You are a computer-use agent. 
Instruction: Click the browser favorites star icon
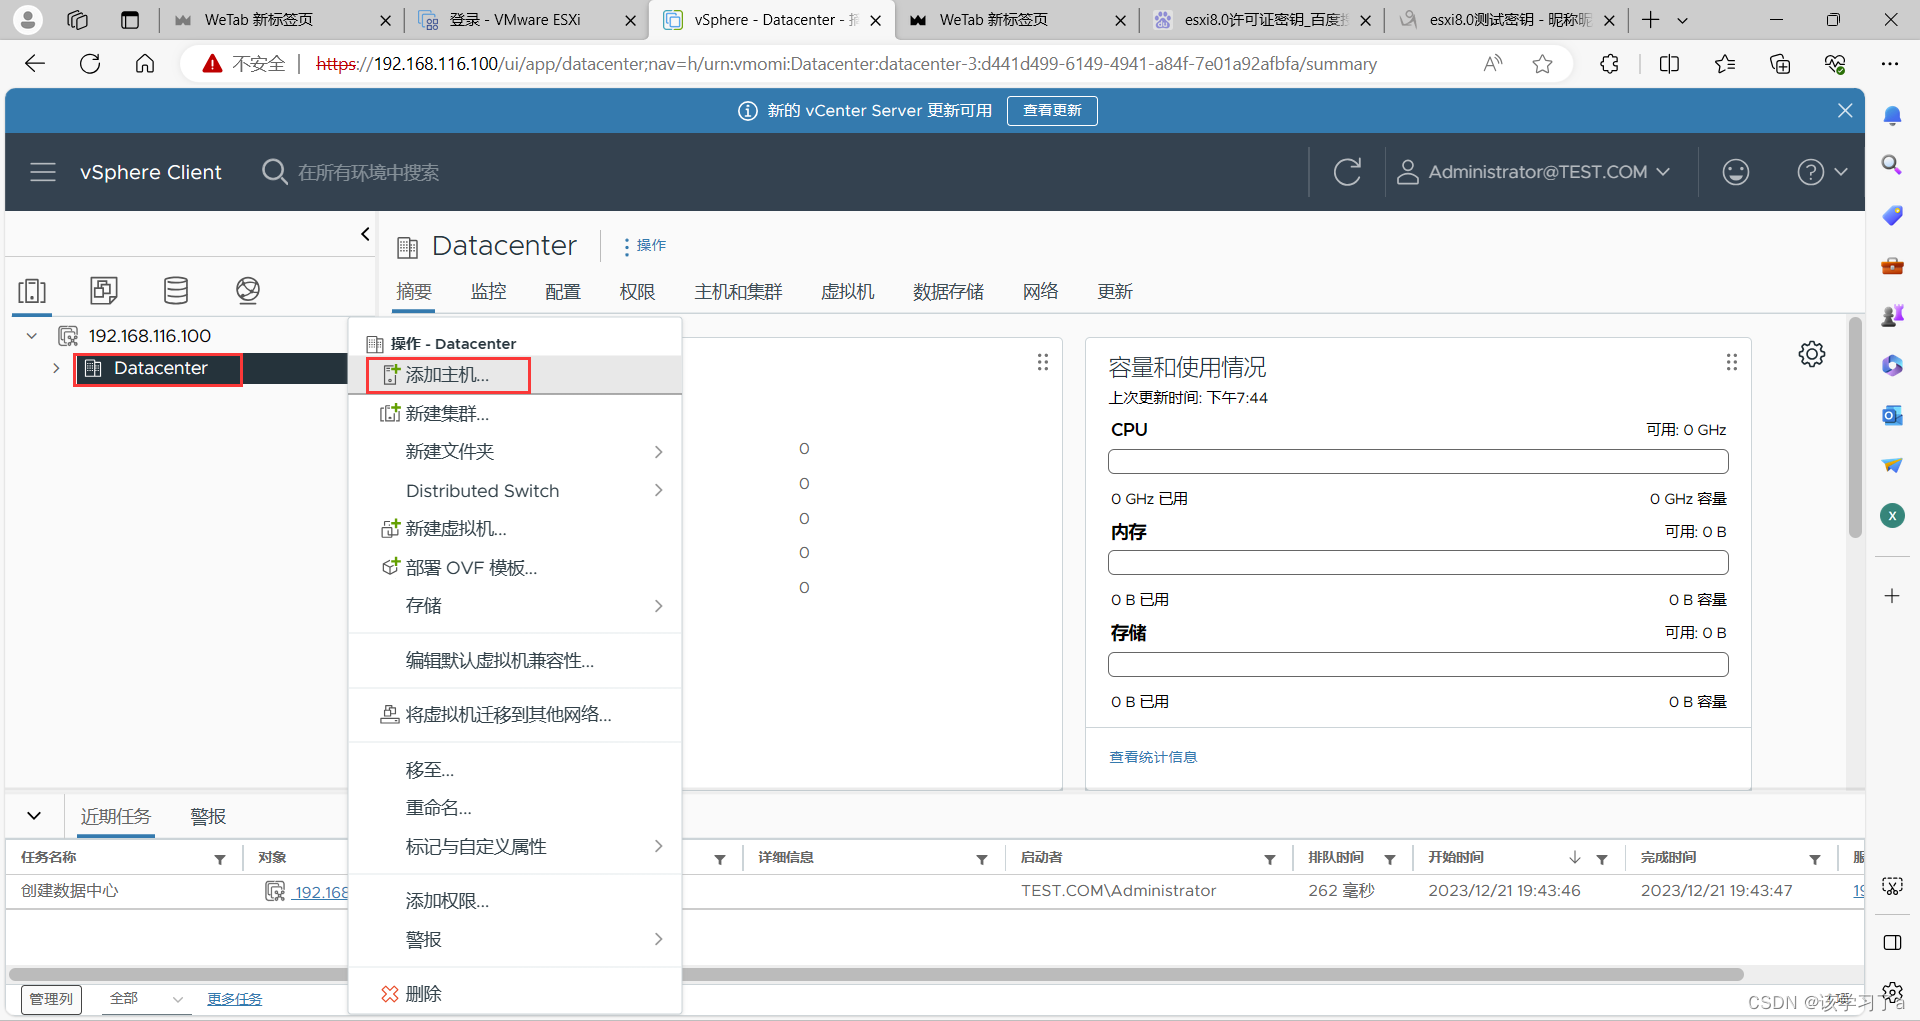click(1543, 64)
